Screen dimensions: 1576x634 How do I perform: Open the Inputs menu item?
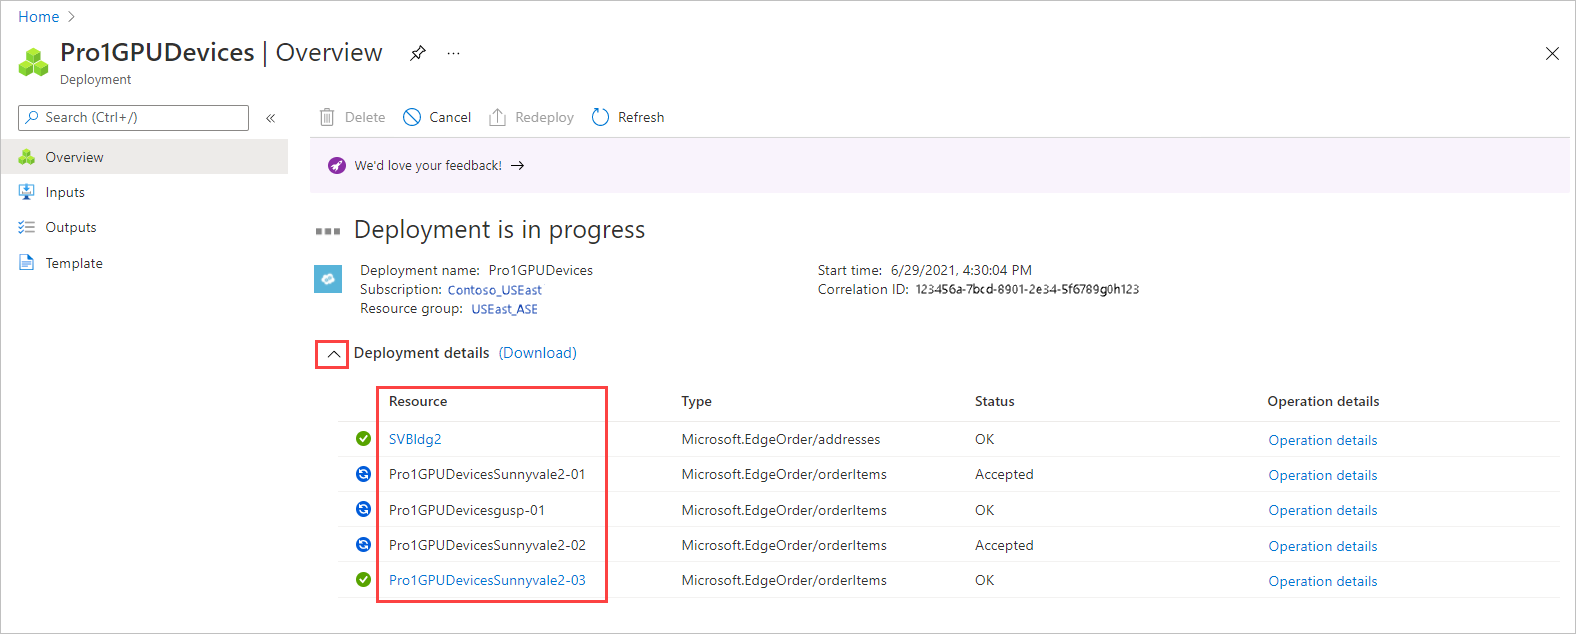(x=65, y=192)
